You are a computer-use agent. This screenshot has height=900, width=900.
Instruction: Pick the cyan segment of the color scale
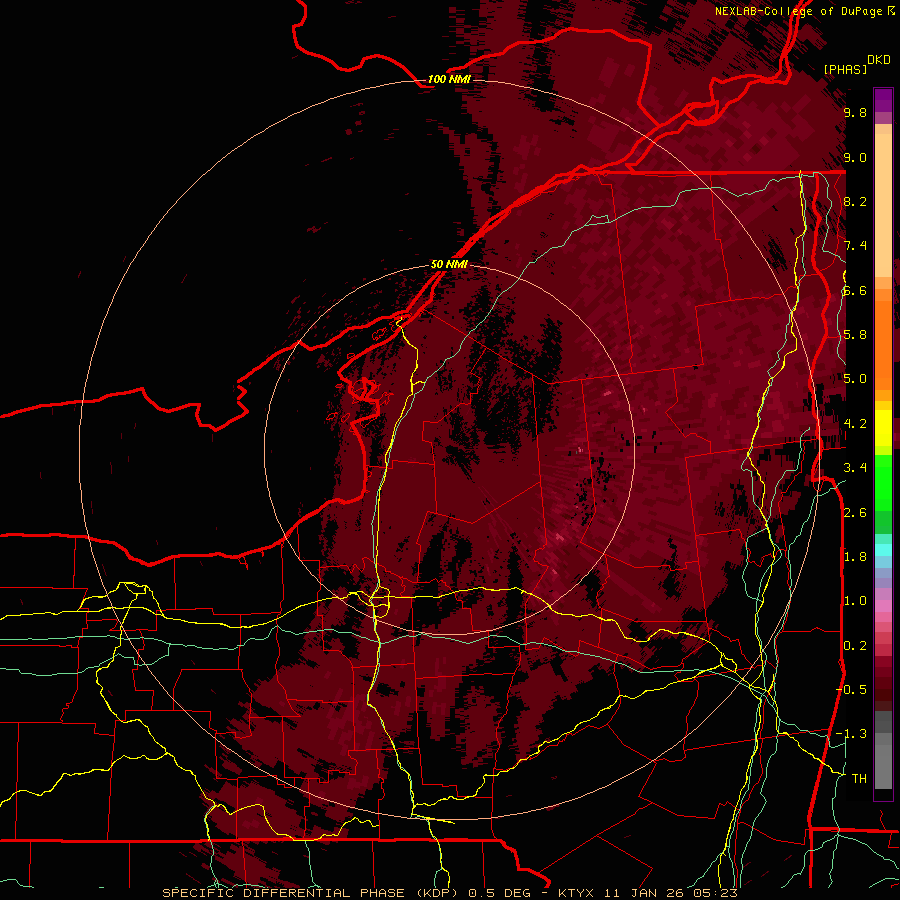pyautogui.click(x=883, y=550)
